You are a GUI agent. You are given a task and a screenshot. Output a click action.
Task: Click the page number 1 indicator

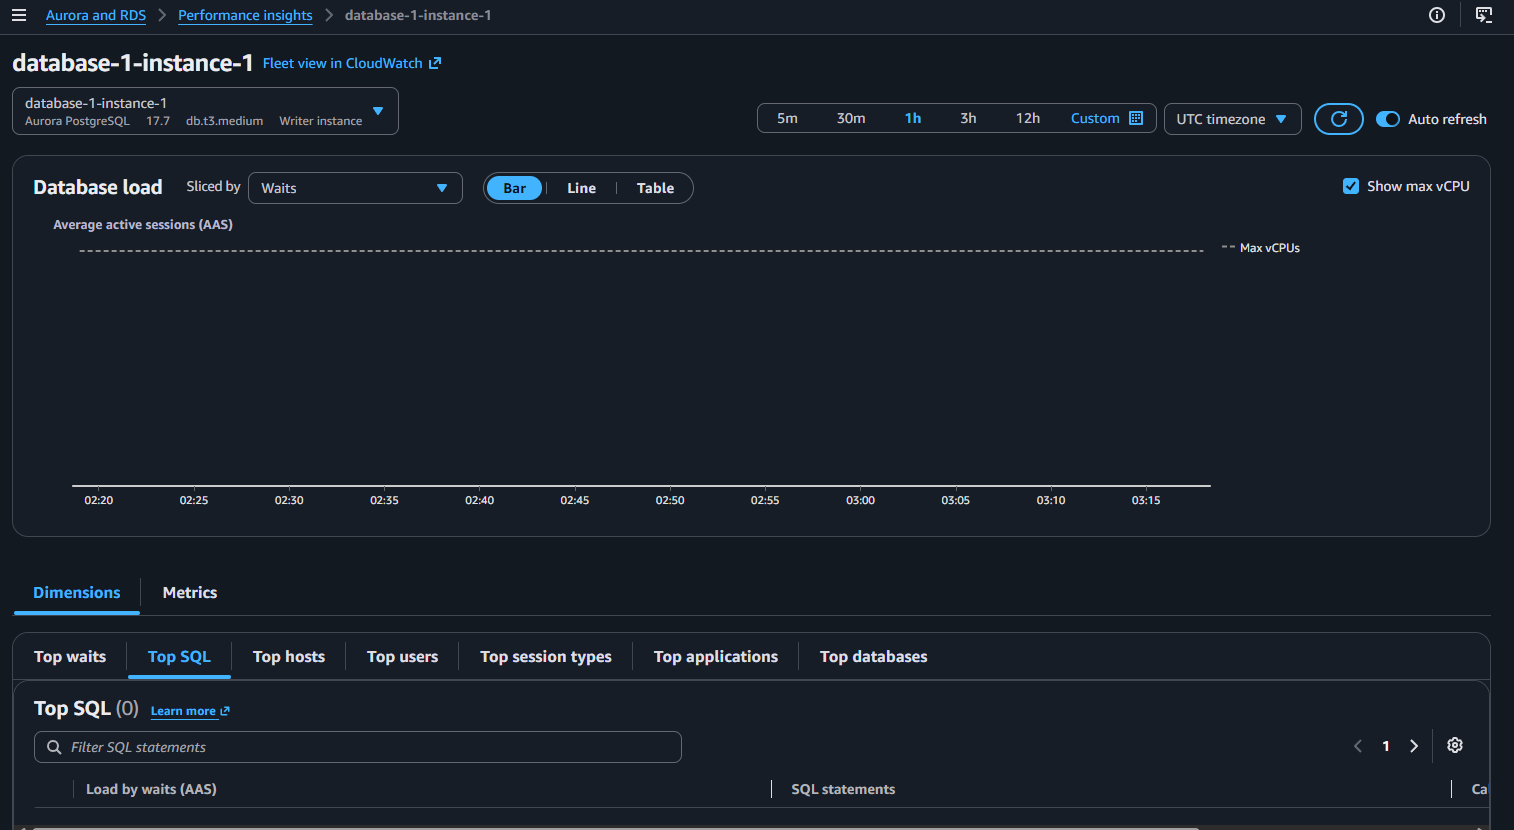tap(1386, 746)
